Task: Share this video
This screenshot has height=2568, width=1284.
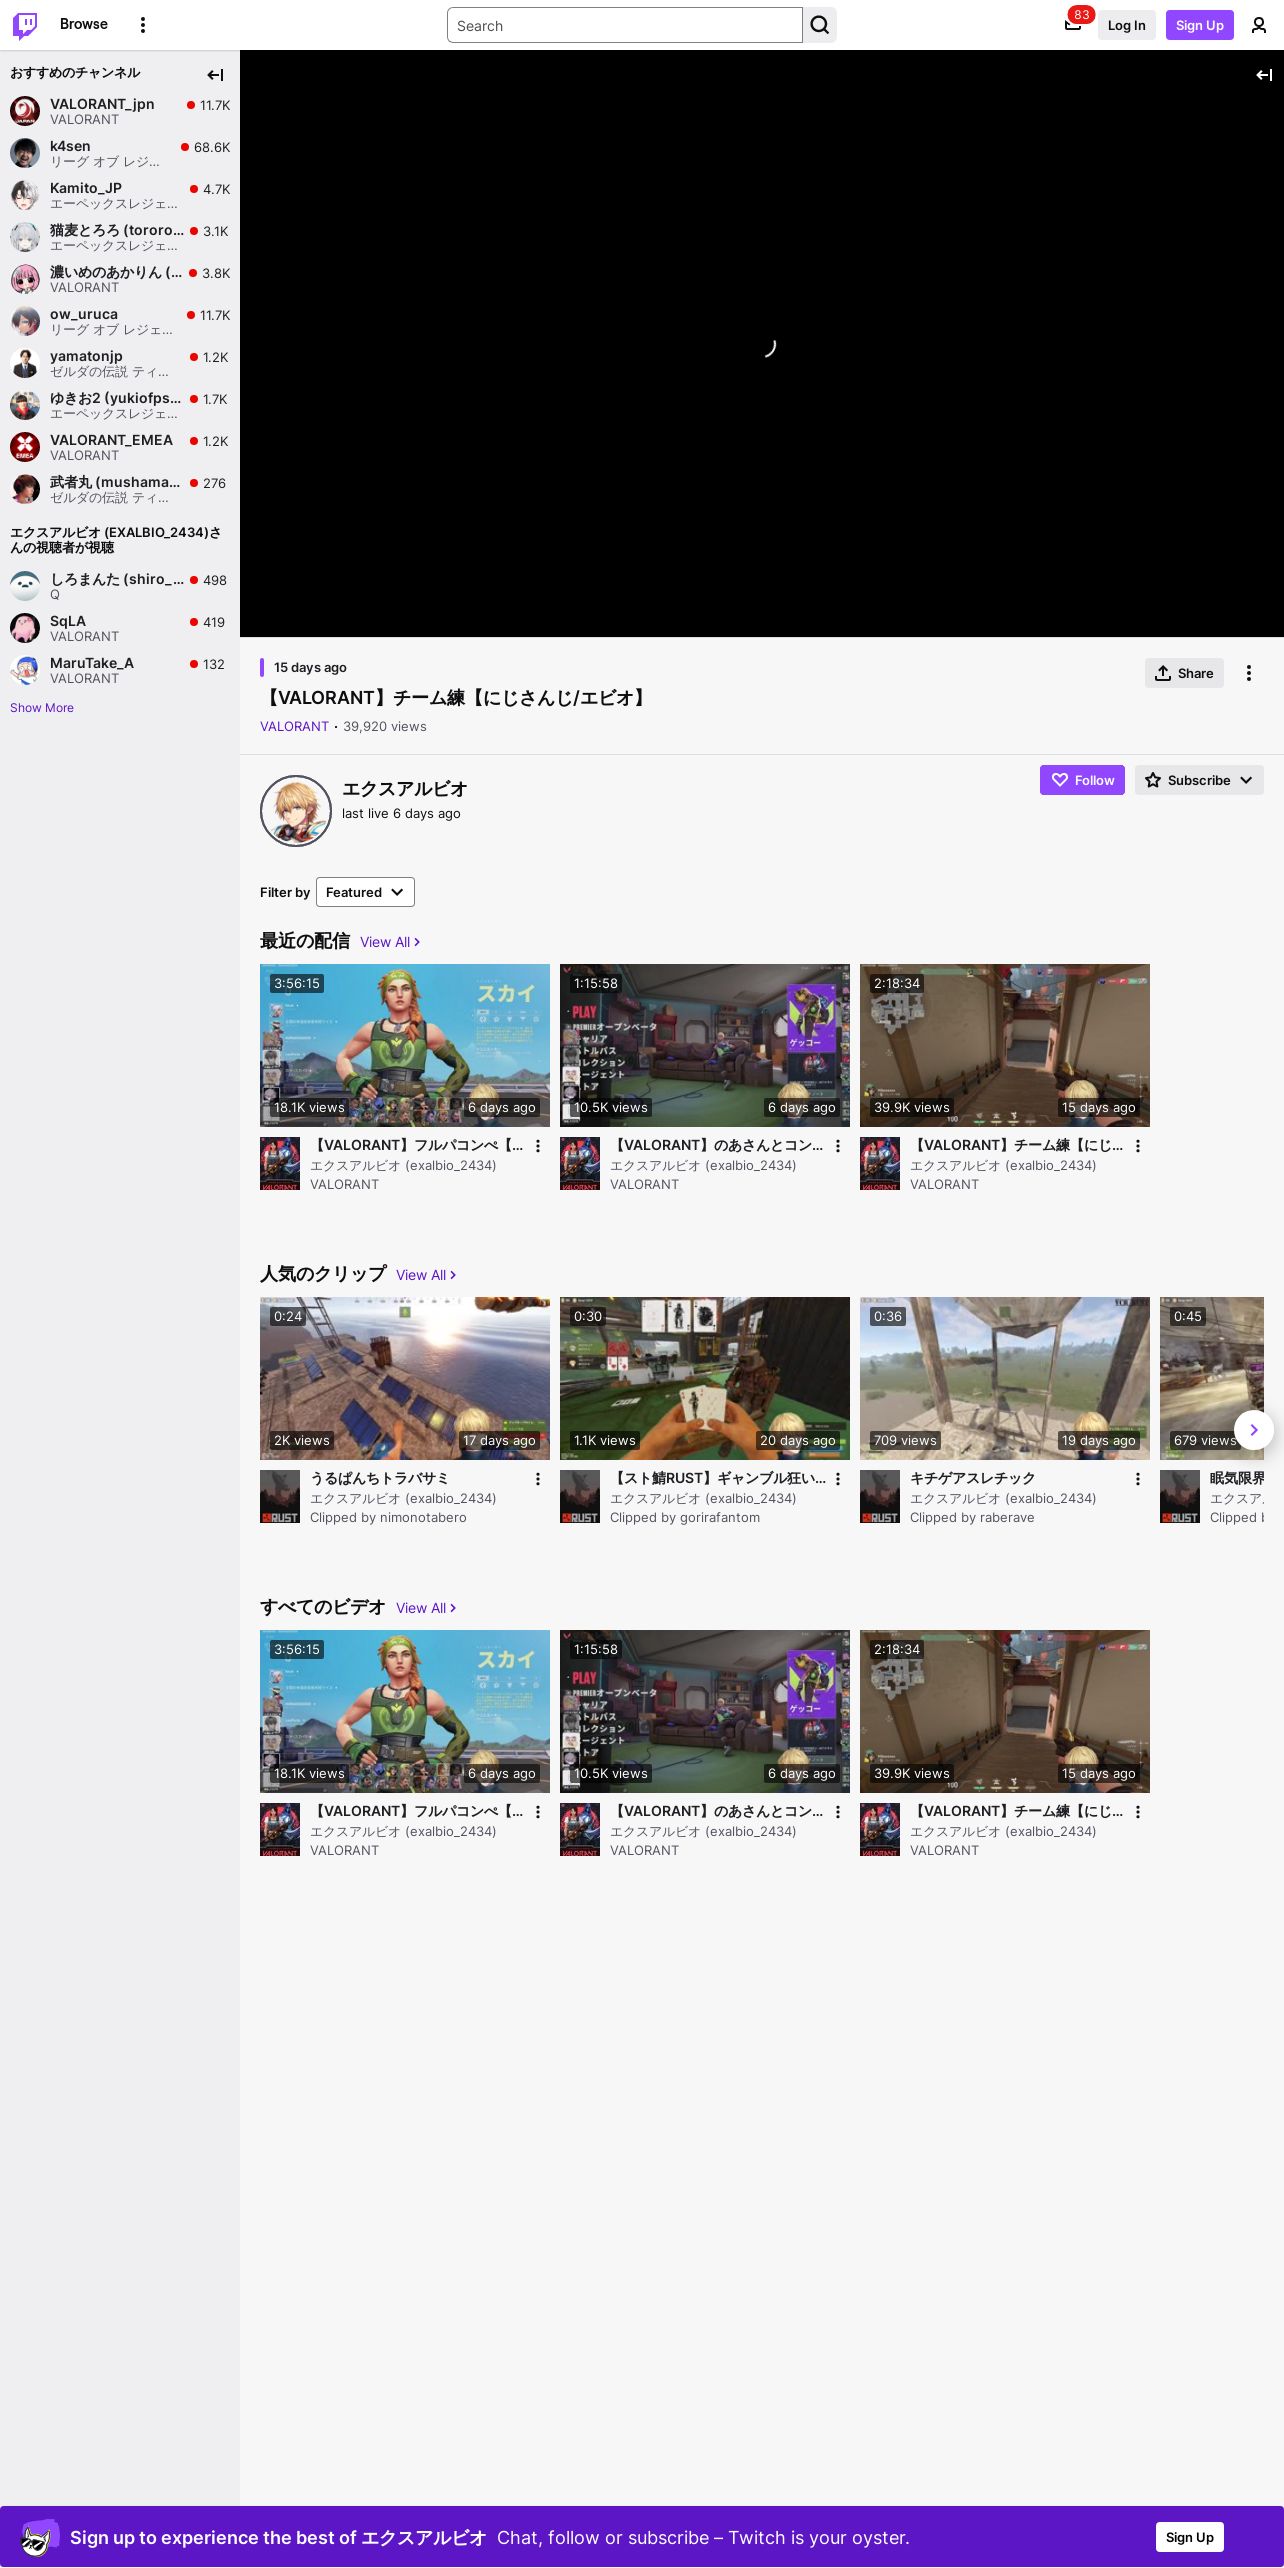Action: pos(1184,673)
